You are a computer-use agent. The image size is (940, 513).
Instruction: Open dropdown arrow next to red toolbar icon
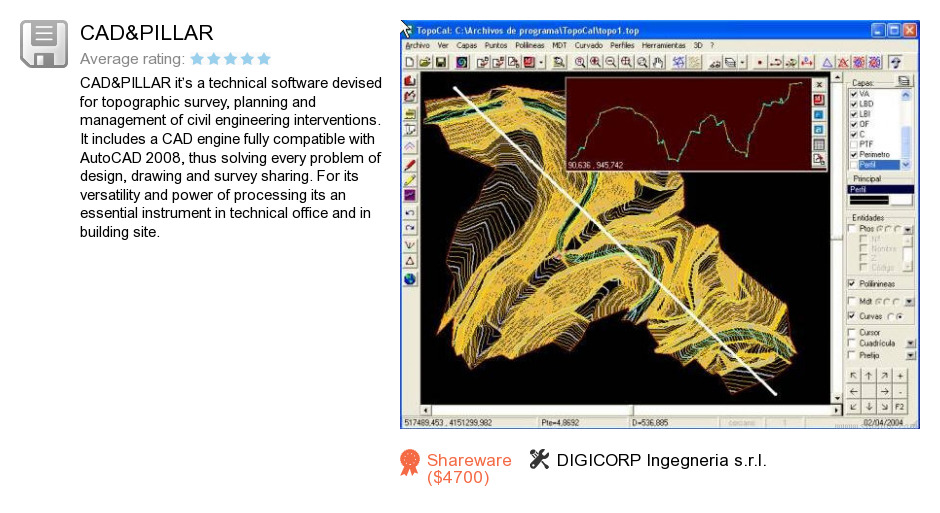coord(541,62)
